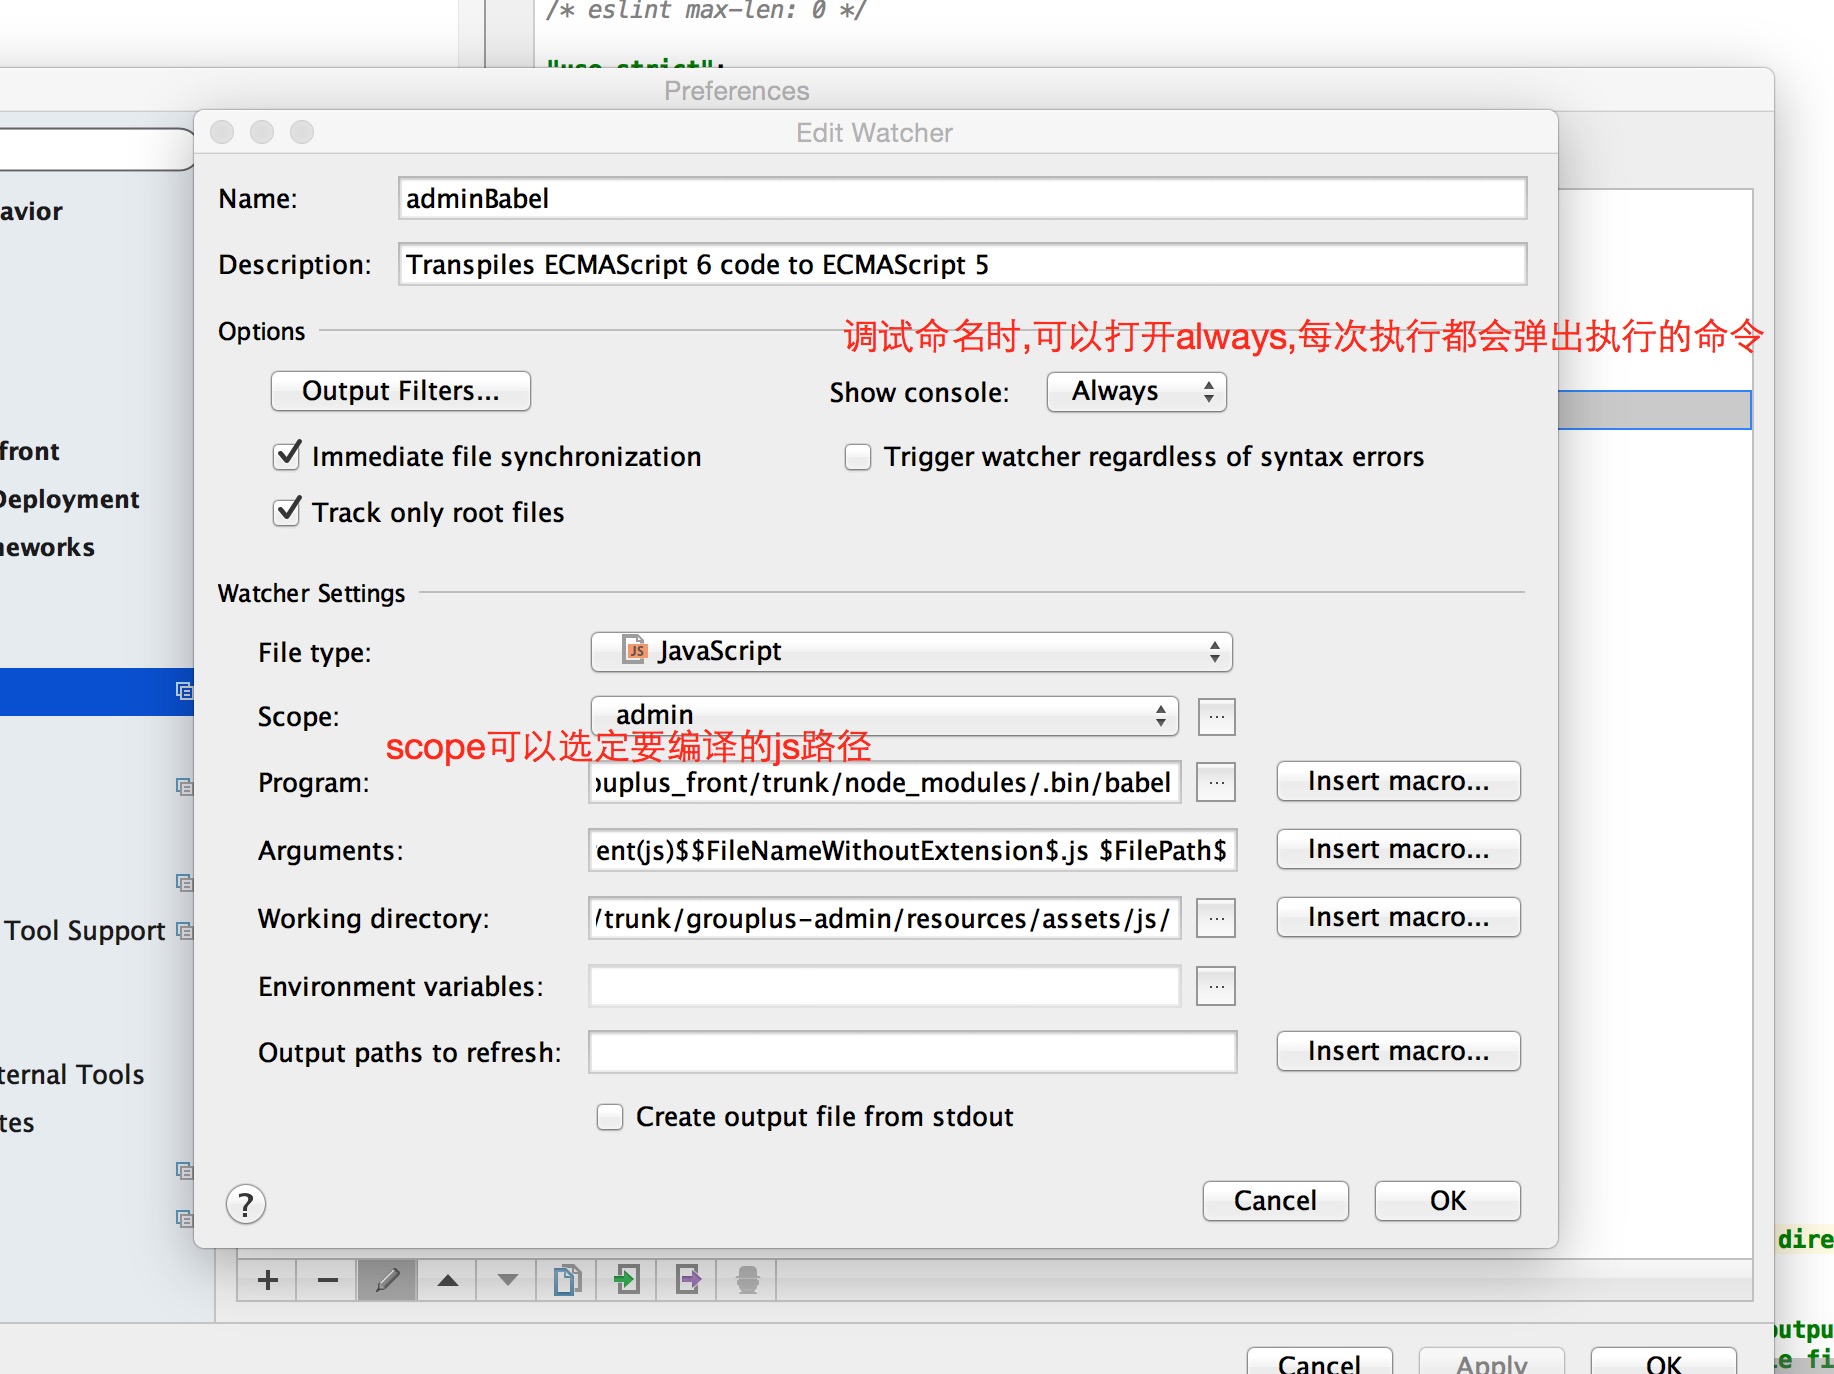Click the export watcher purple arrow icon
The height and width of the screenshot is (1374, 1834).
[688, 1280]
